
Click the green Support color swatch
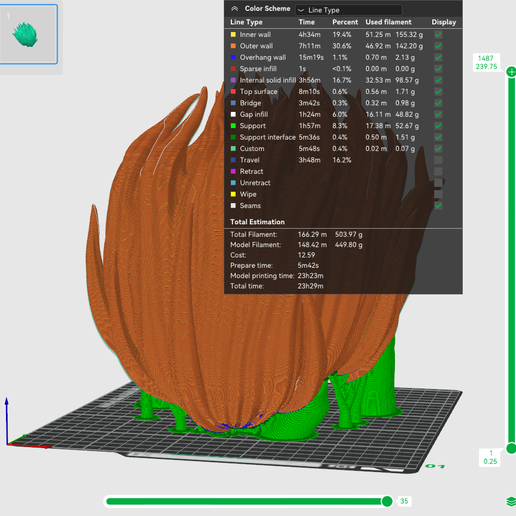tap(233, 126)
